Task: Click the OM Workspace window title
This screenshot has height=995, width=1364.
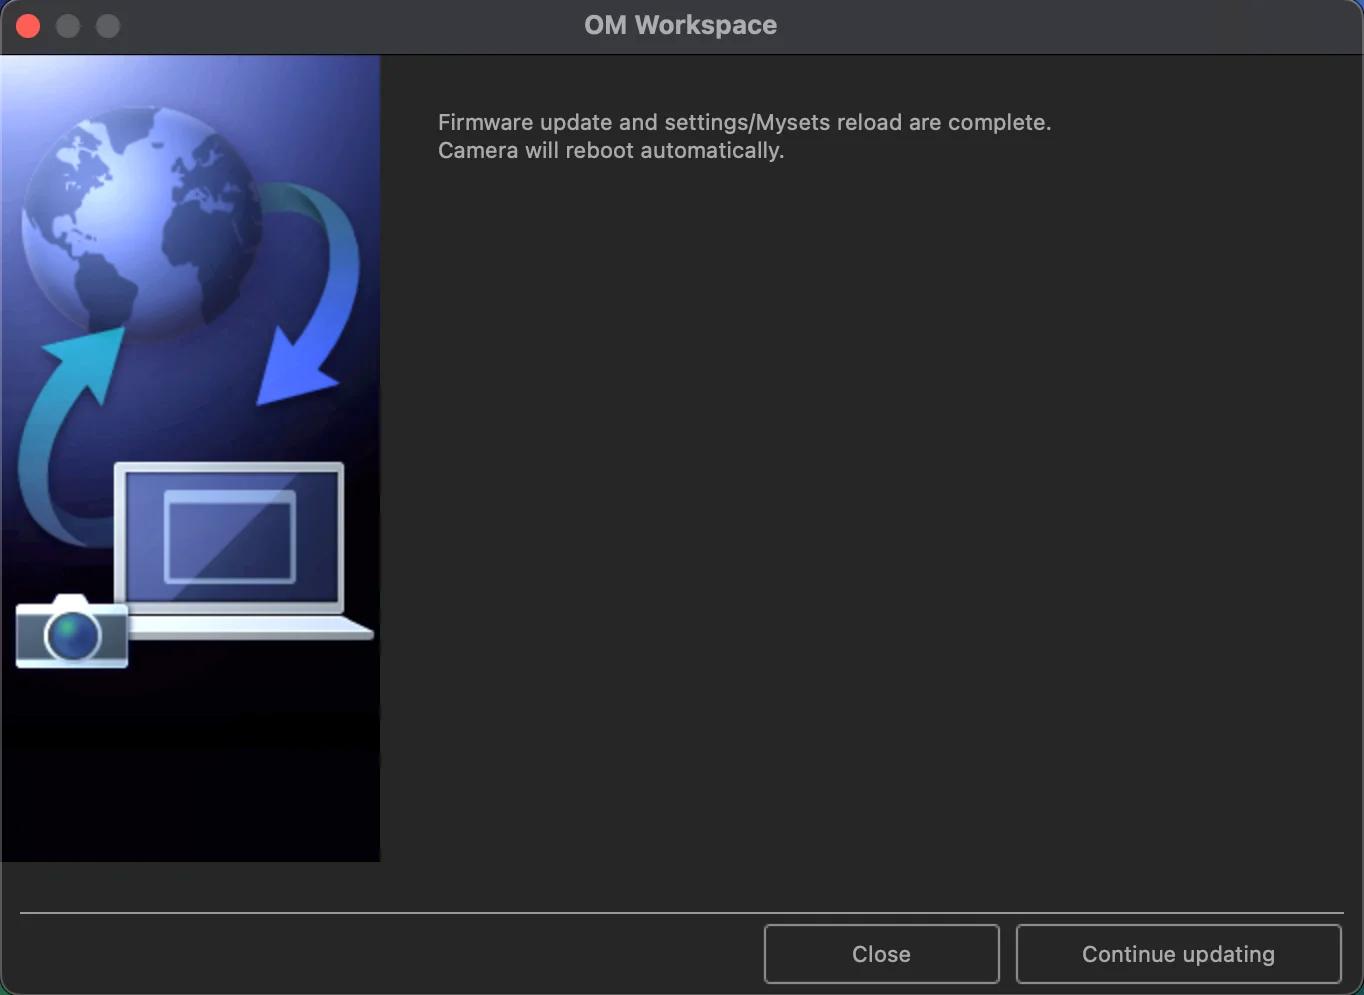Action: 681,25
